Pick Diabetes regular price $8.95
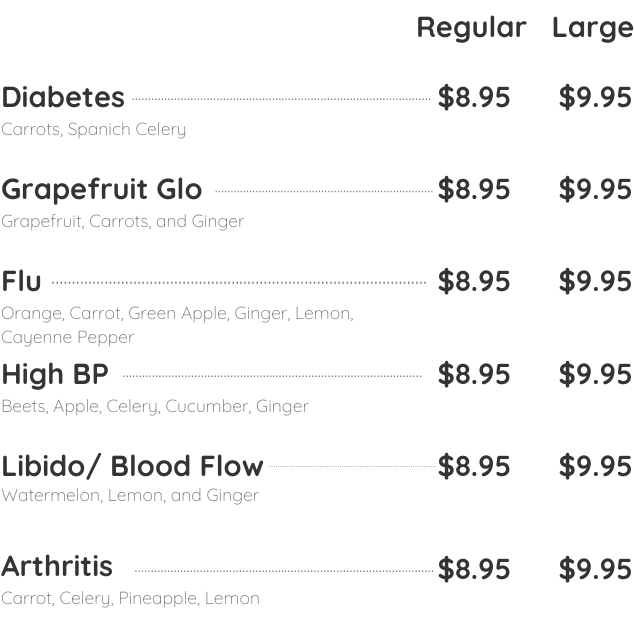This screenshot has height=626, width=634. [474, 98]
